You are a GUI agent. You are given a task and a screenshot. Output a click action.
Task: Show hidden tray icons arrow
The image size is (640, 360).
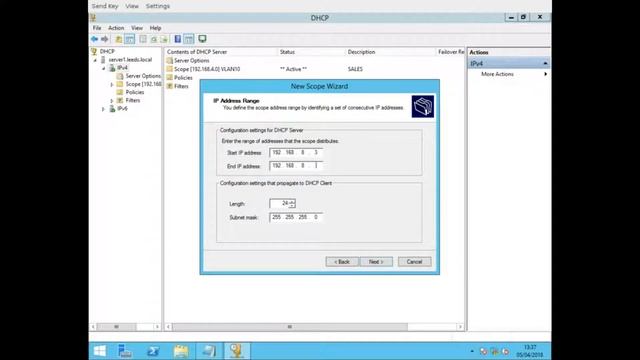pos(472,351)
